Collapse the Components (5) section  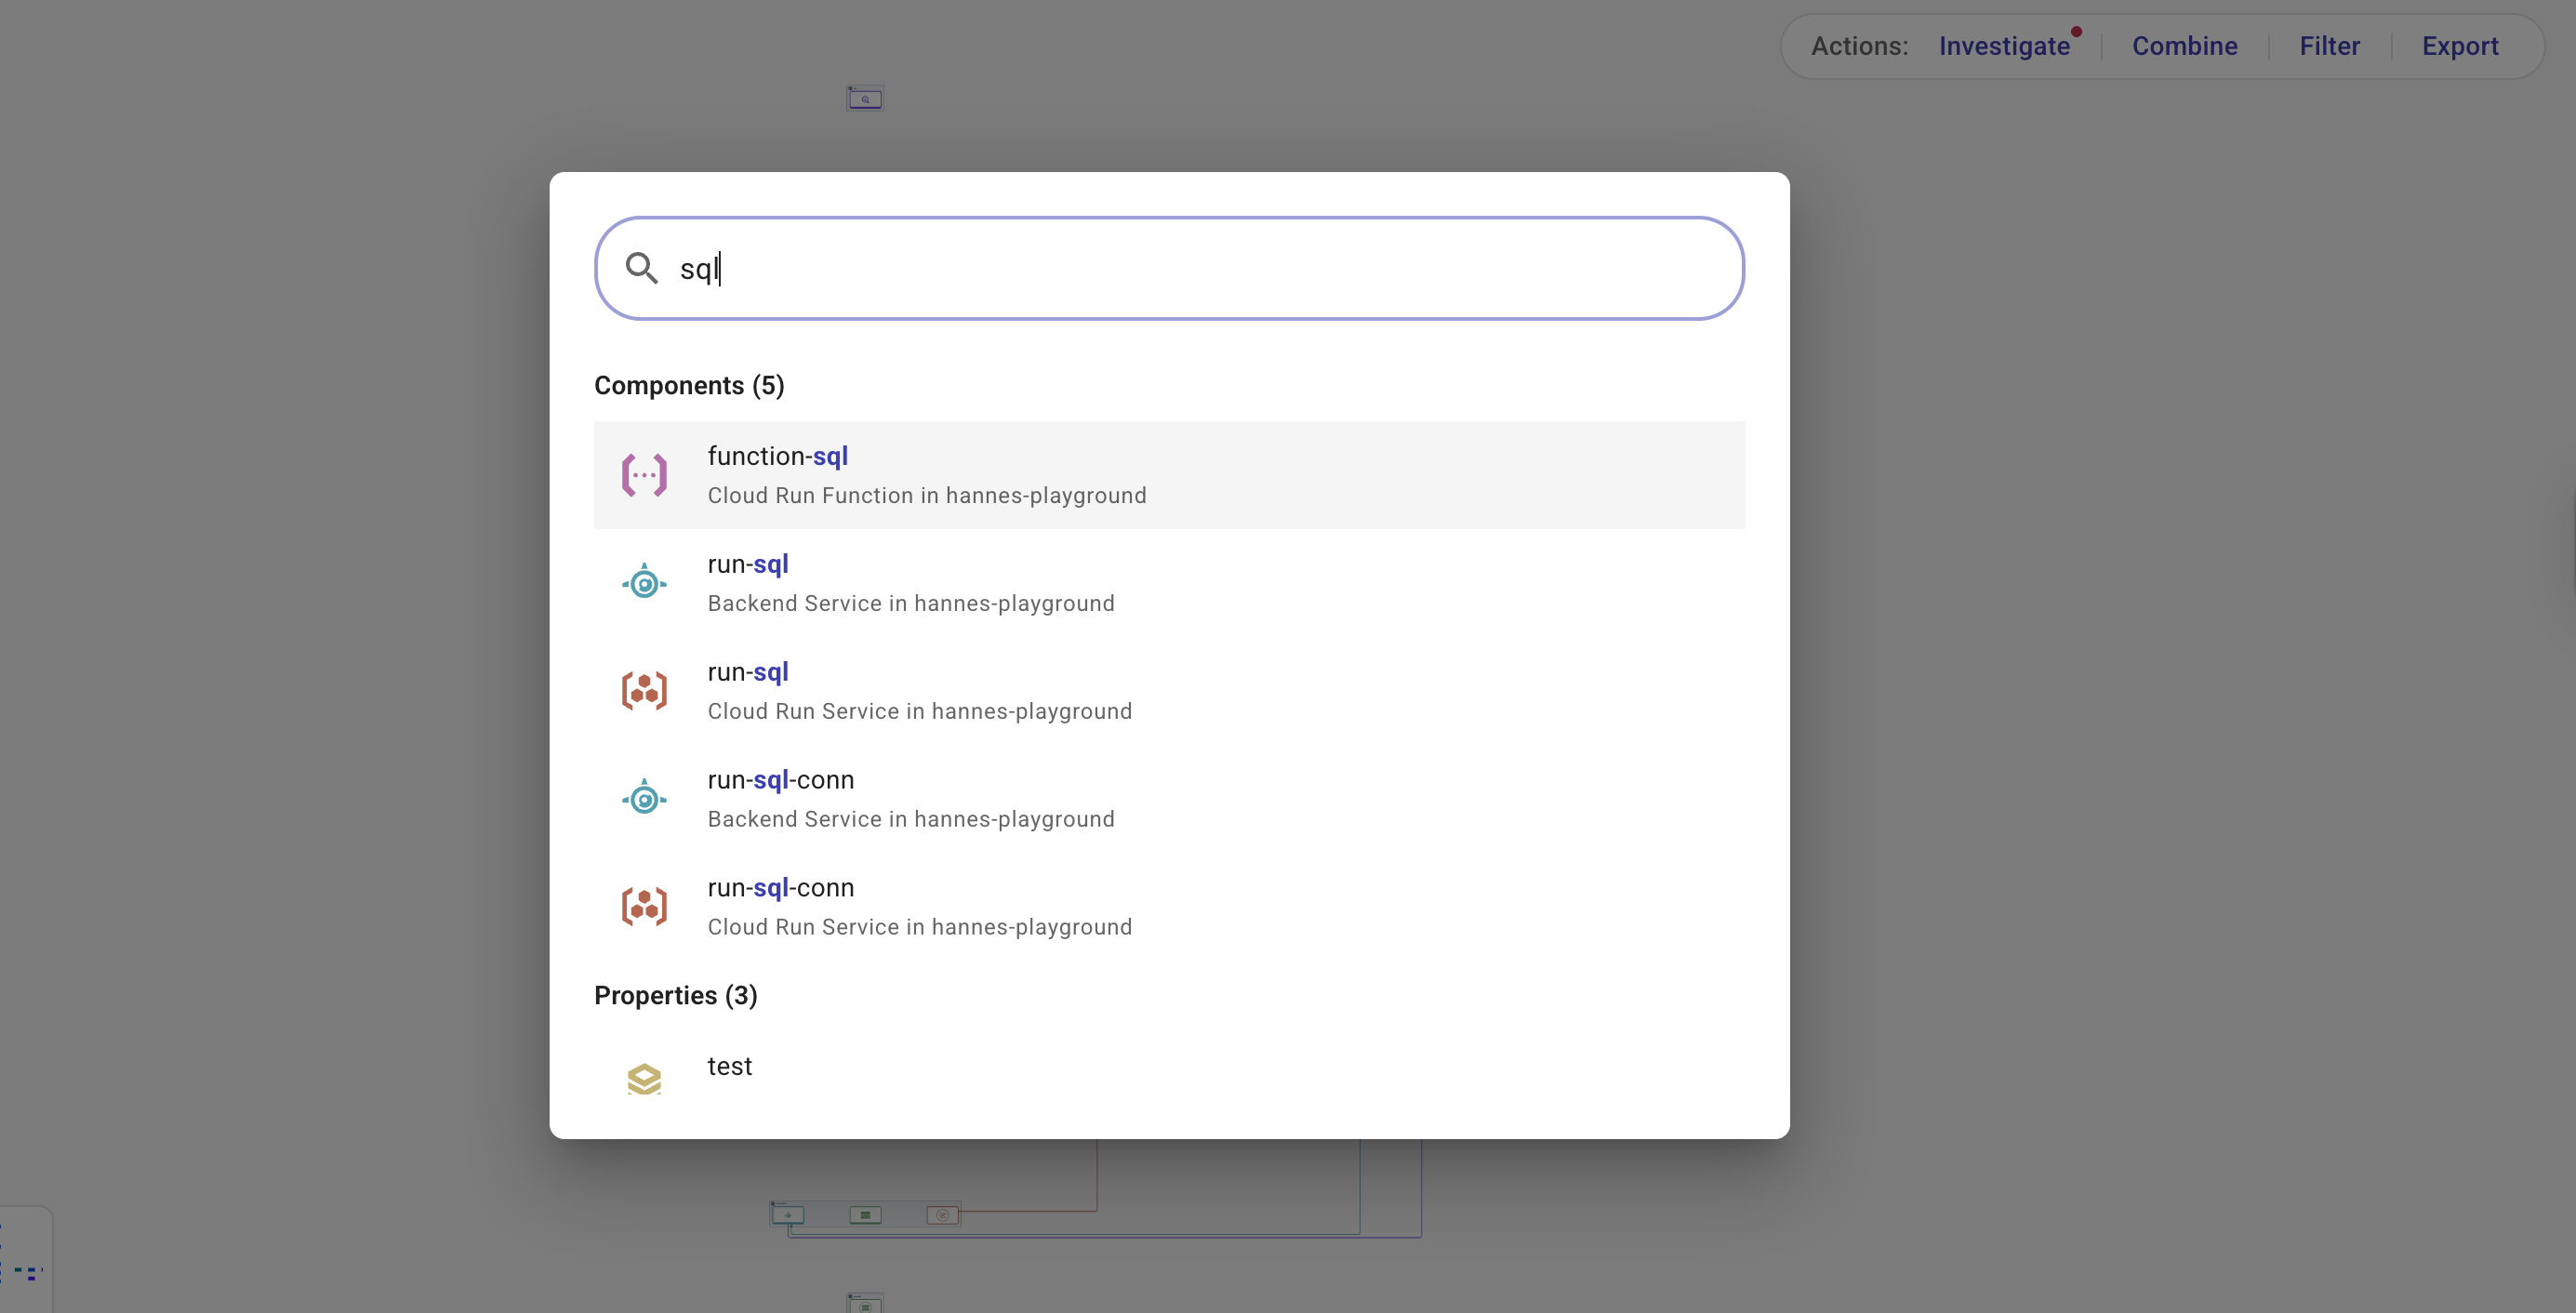point(689,385)
